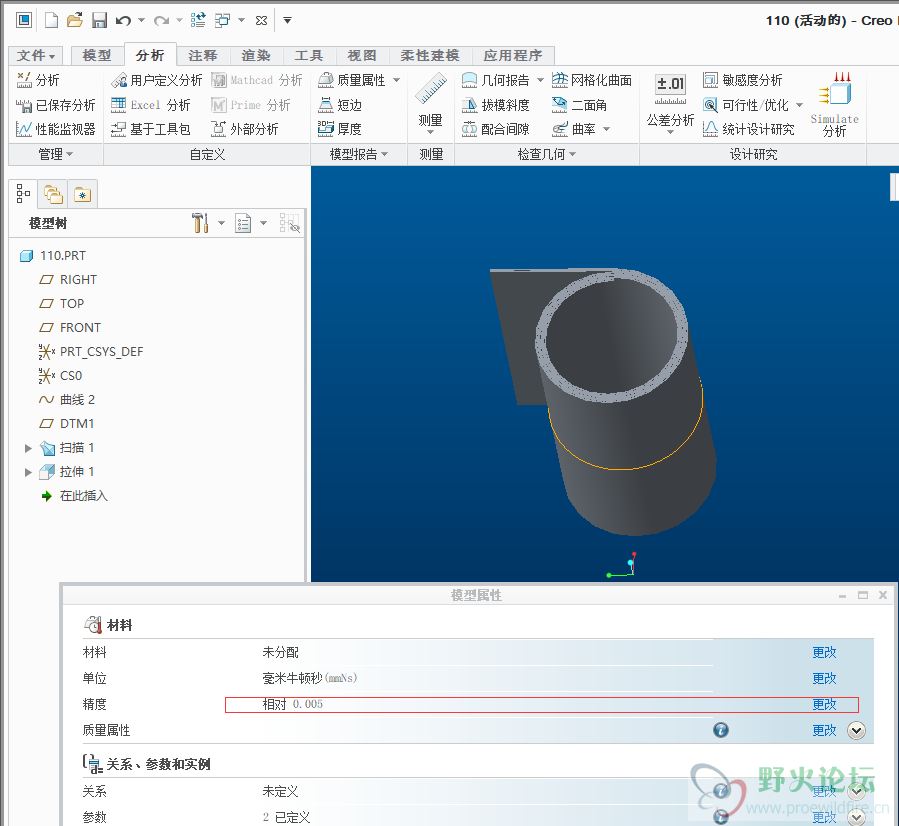Select DTM1 datum plane in the tree

point(67,424)
